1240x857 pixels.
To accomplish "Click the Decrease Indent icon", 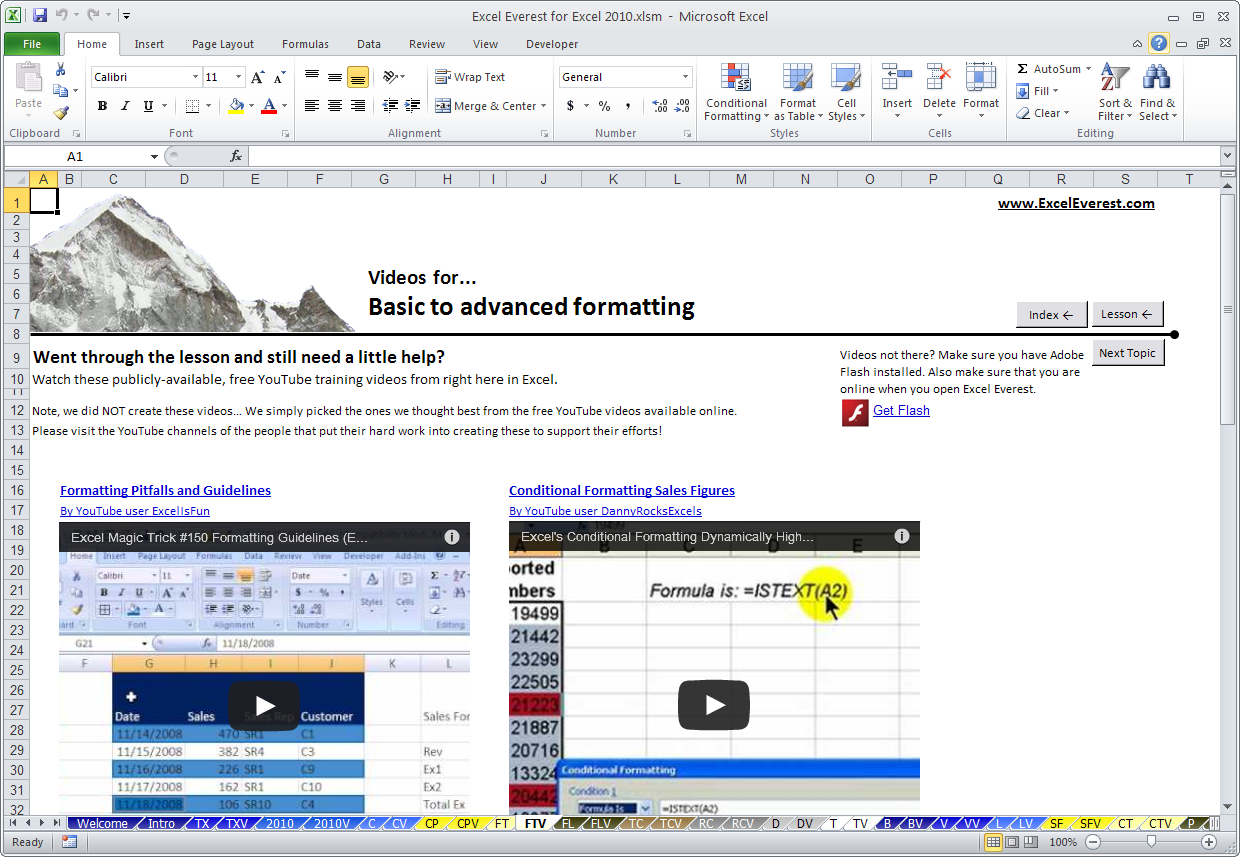I will pos(389,105).
